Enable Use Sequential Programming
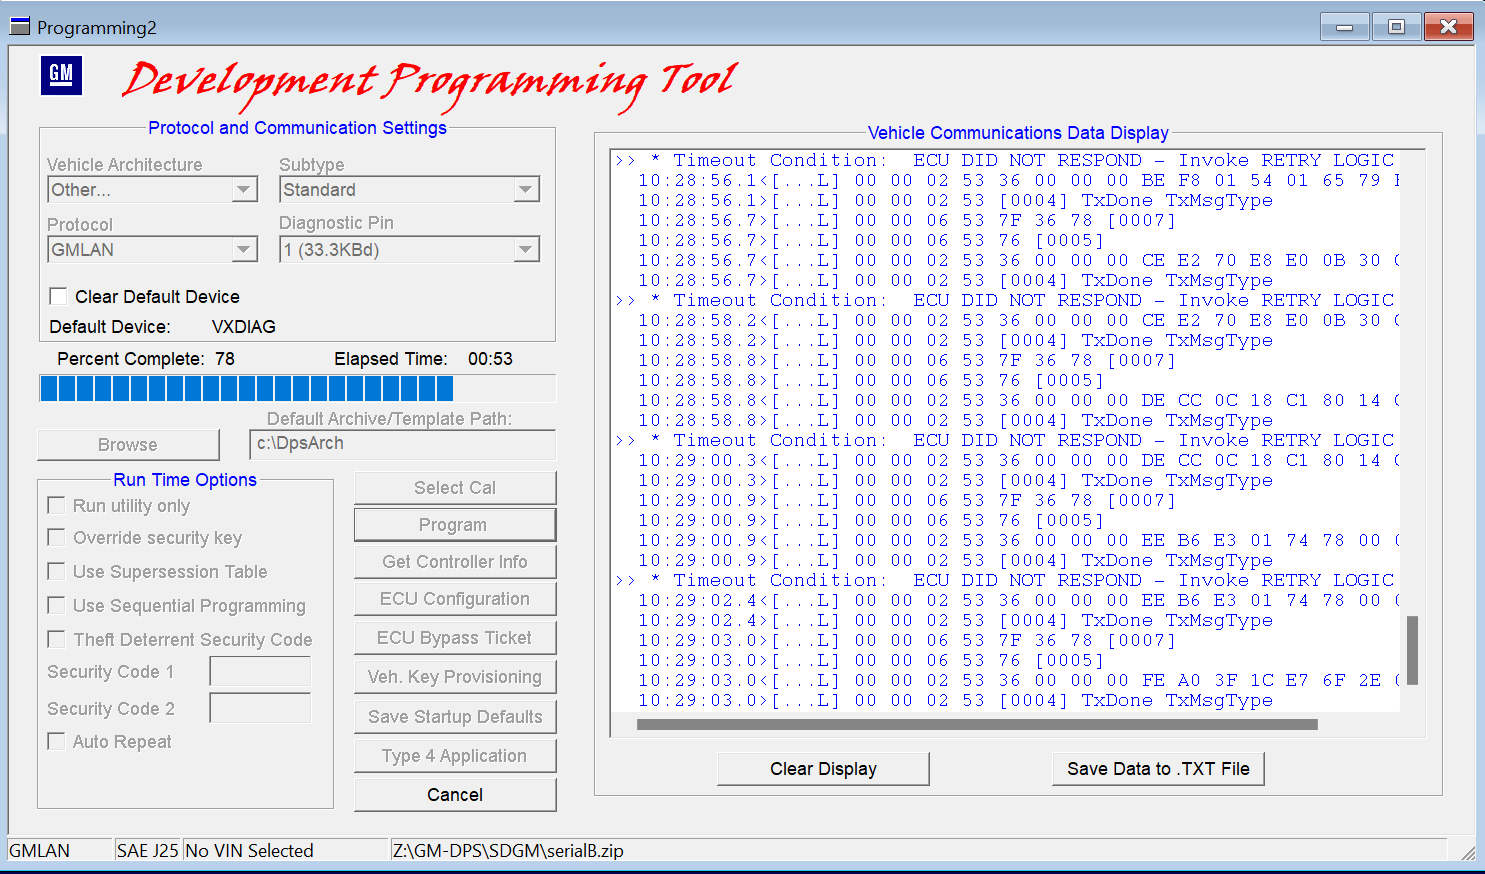 57,606
